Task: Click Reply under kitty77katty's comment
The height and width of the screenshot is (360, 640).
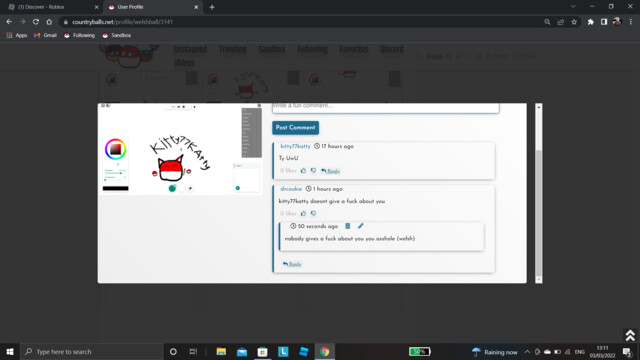Action: click(330, 171)
